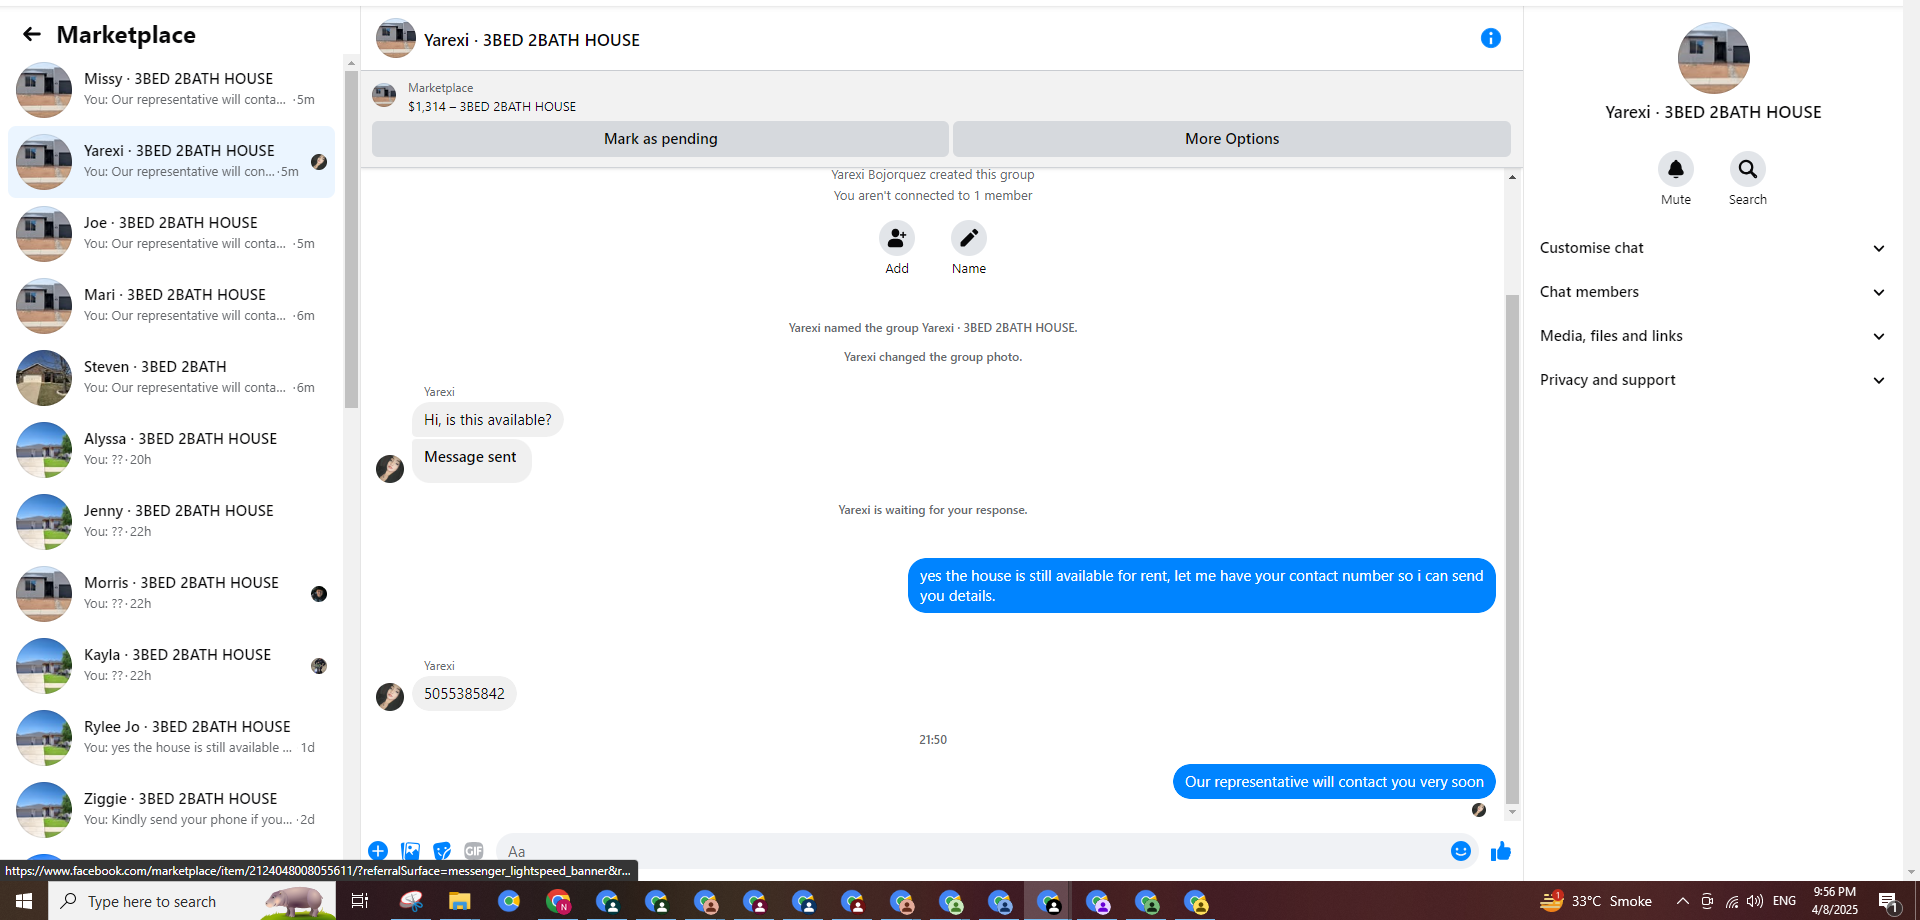The height and width of the screenshot is (920, 1920).
Task: Open Task View on taskbar
Action: pyautogui.click(x=359, y=901)
